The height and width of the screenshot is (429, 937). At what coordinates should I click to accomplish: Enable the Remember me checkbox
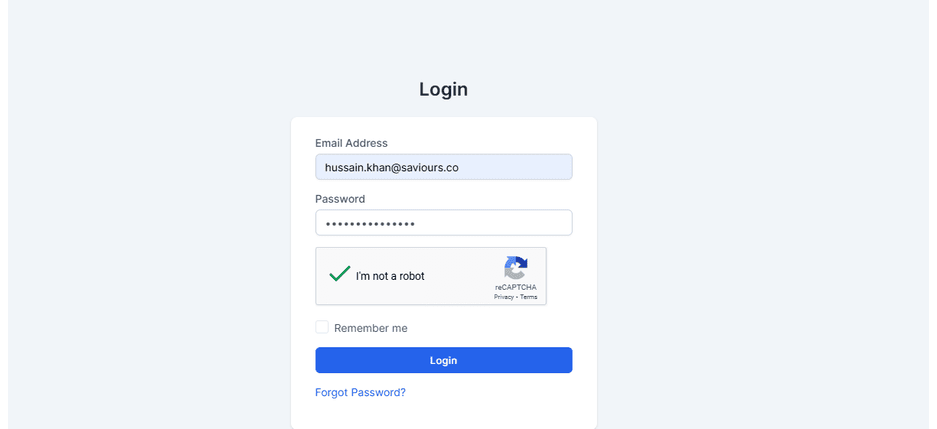coord(322,327)
